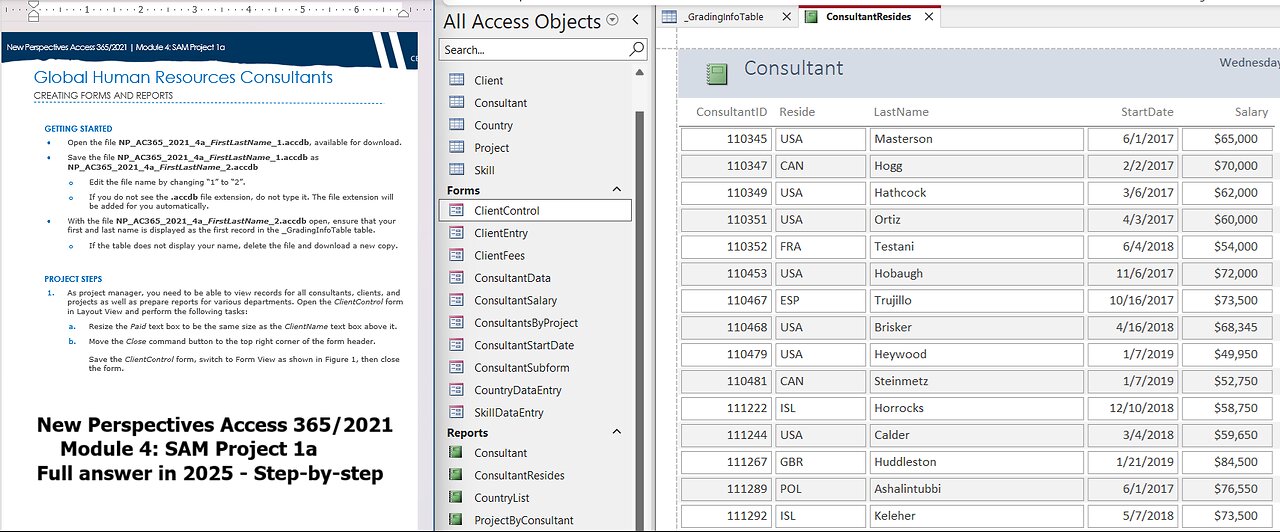Click the LastName cell Masterson
1280x532 pixels.
pyautogui.click(x=977, y=139)
